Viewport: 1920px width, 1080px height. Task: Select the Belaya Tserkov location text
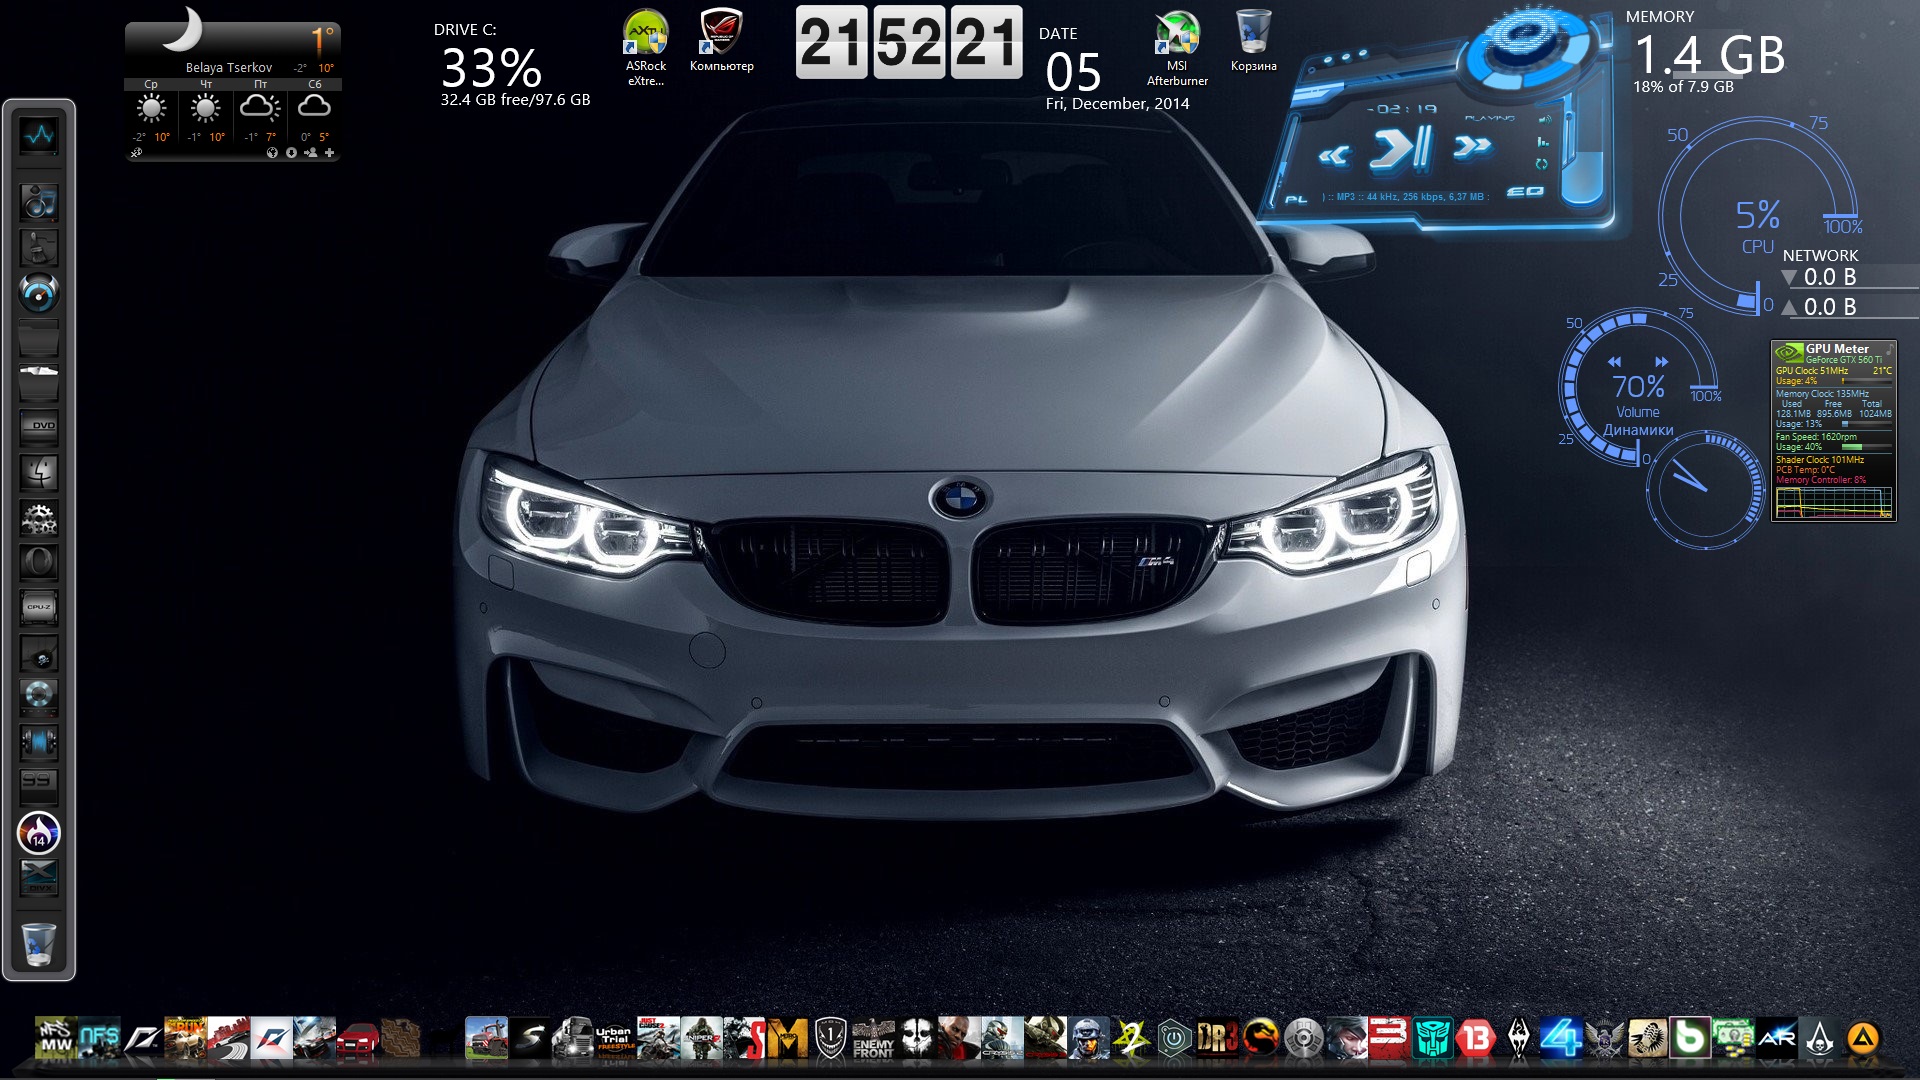coord(228,68)
